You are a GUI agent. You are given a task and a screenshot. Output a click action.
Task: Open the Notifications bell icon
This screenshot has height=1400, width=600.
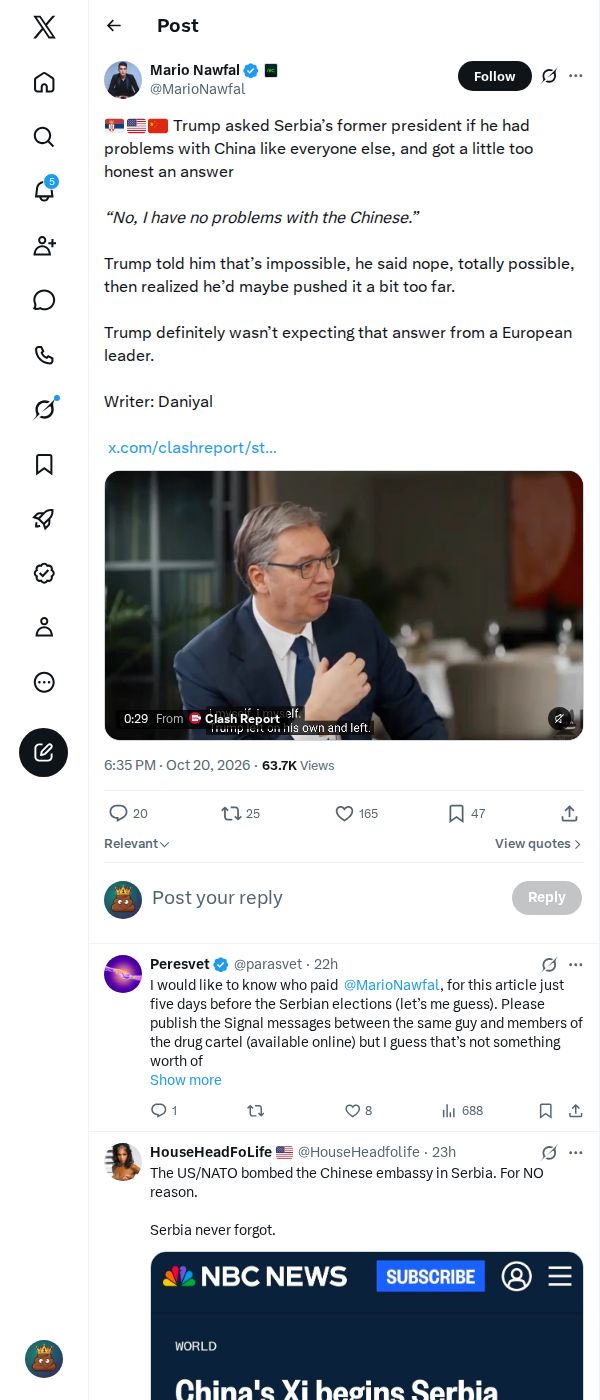click(44, 190)
